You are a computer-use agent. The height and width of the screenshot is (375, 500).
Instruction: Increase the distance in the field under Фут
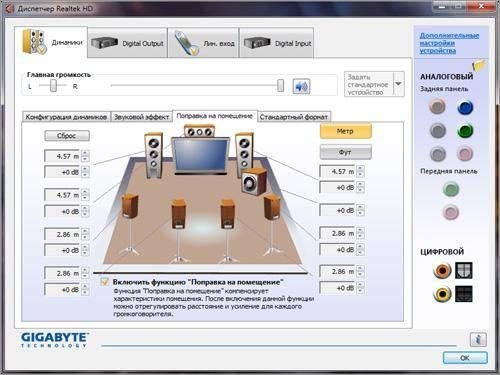pos(360,169)
